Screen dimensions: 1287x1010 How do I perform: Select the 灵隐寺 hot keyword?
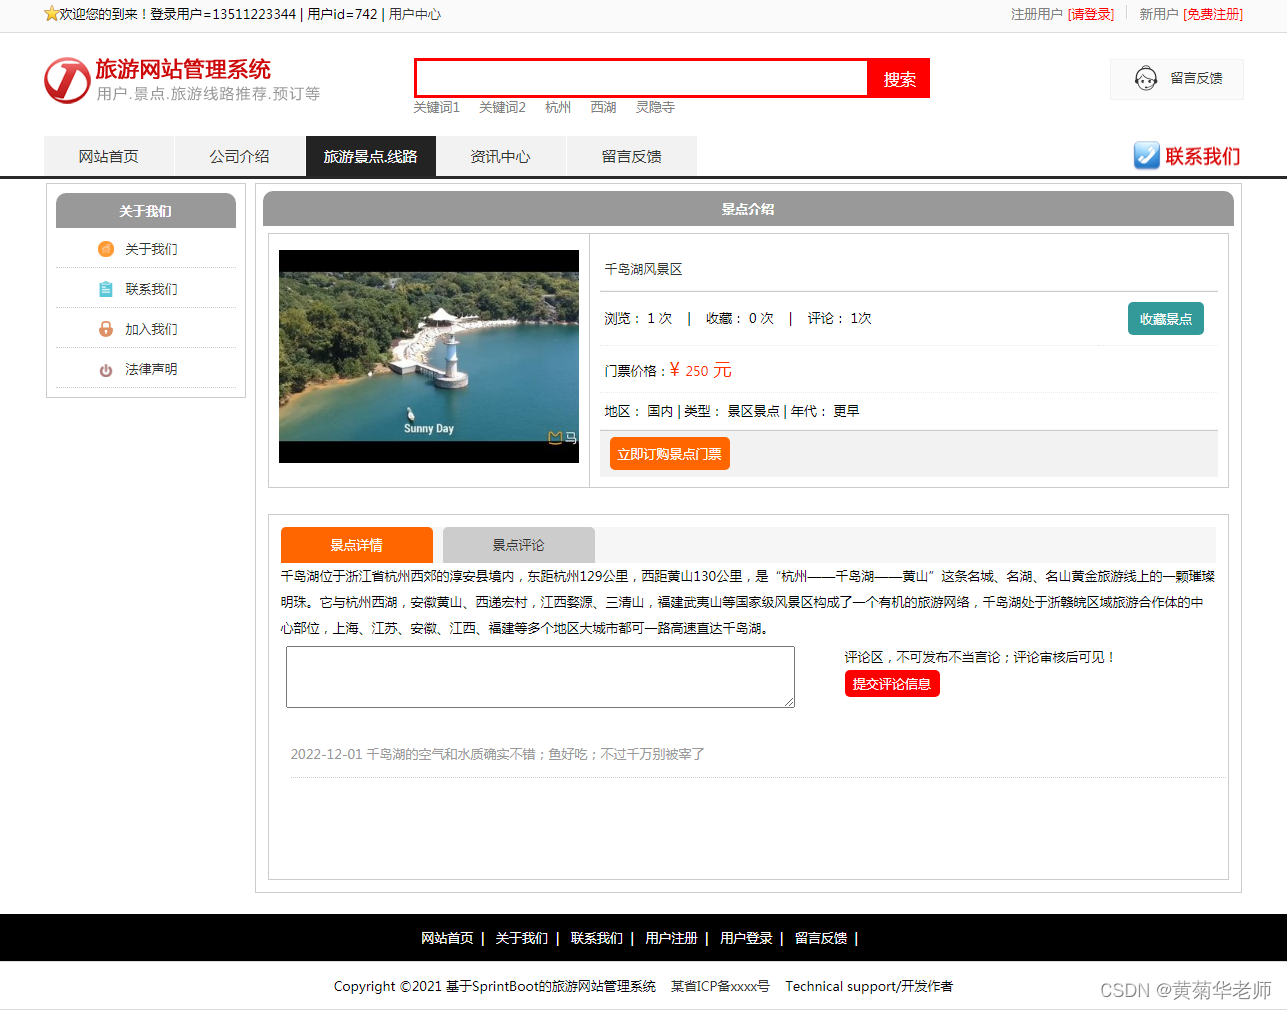tap(655, 107)
